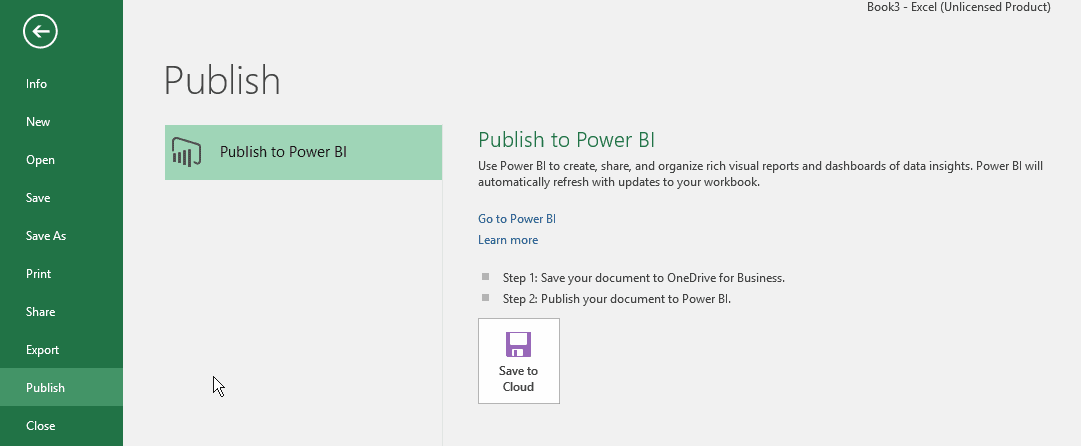Click the Power BI chart icon
This screenshot has height=446, width=1081.
(188, 152)
